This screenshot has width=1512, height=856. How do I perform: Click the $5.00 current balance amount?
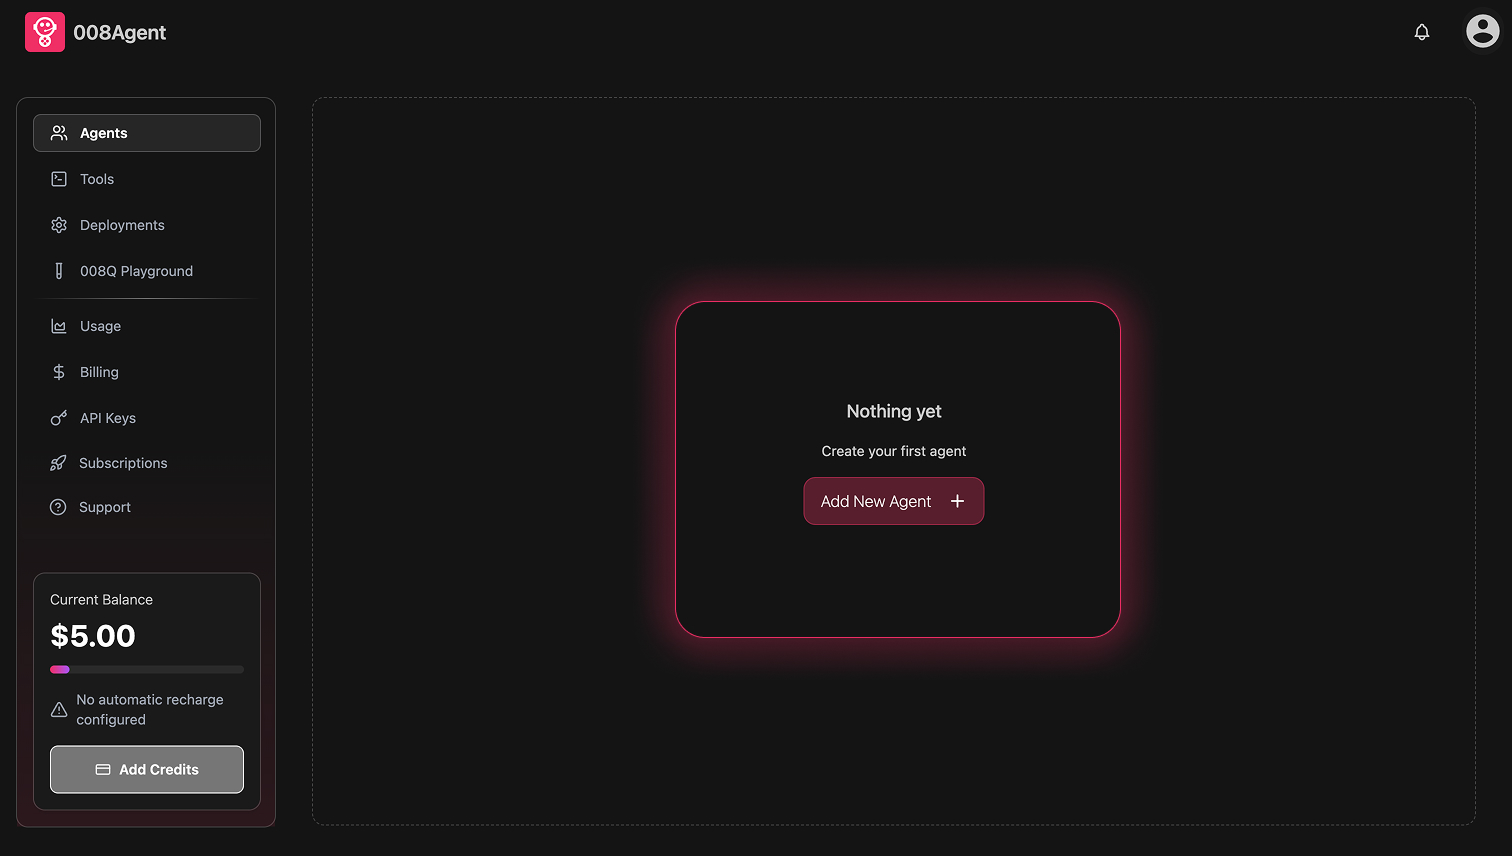(93, 636)
